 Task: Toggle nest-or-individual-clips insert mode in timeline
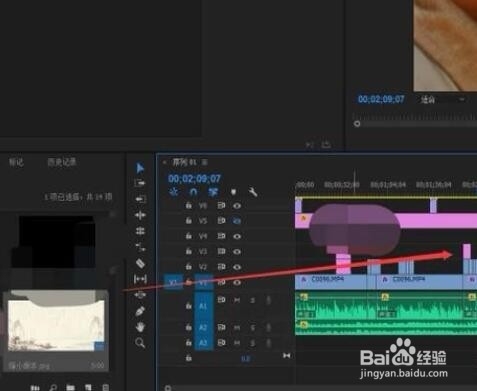(x=173, y=192)
